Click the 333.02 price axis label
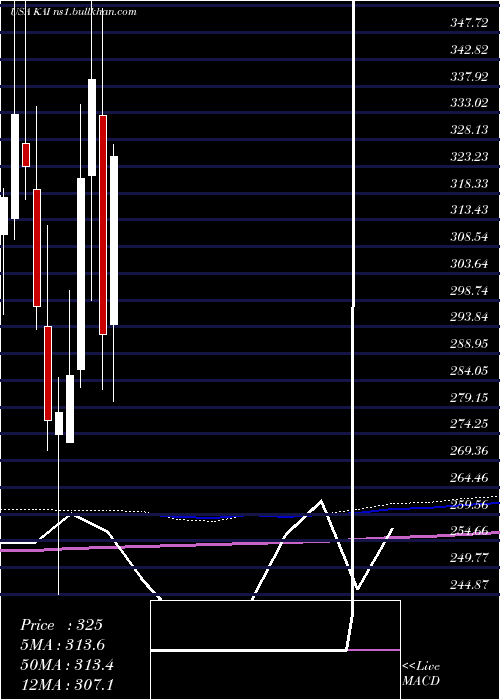The height and width of the screenshot is (700, 500). pyautogui.click(x=469, y=104)
